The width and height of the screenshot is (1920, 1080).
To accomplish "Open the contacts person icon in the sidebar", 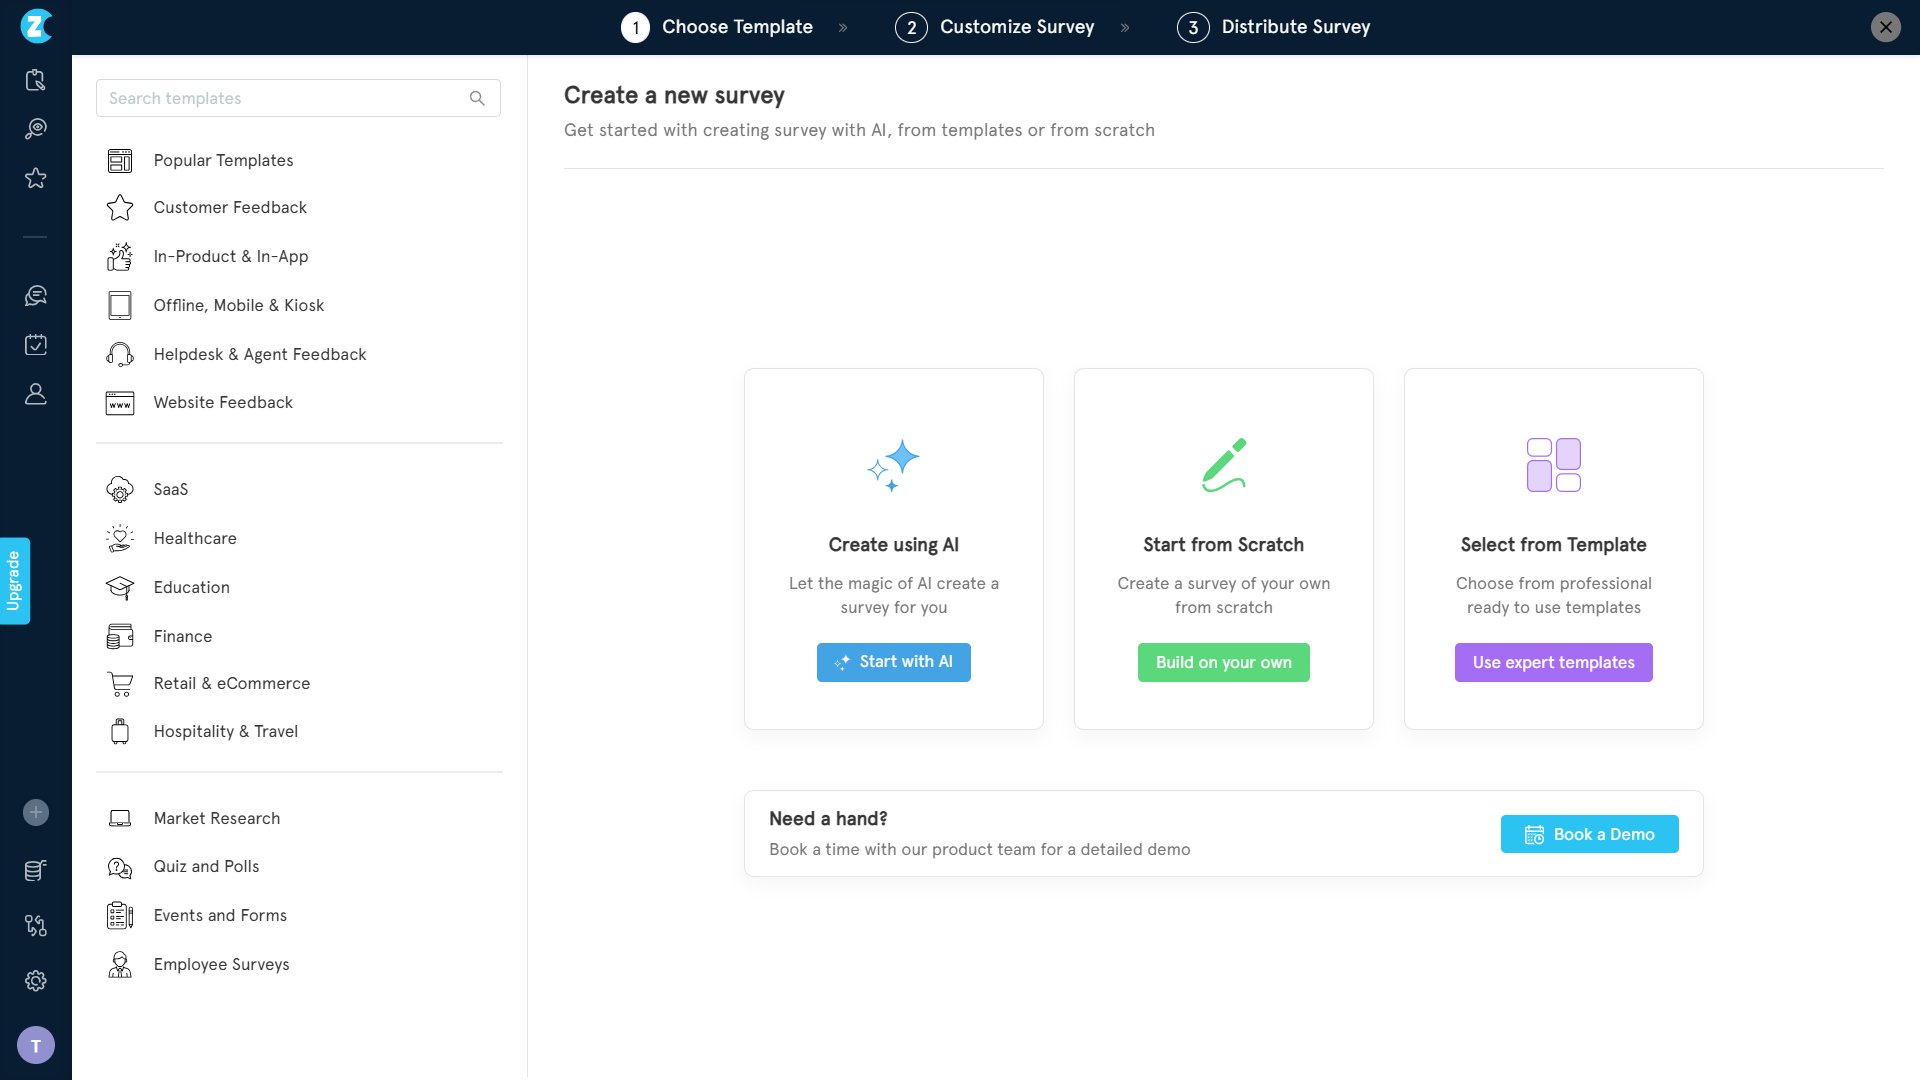I will [36, 394].
